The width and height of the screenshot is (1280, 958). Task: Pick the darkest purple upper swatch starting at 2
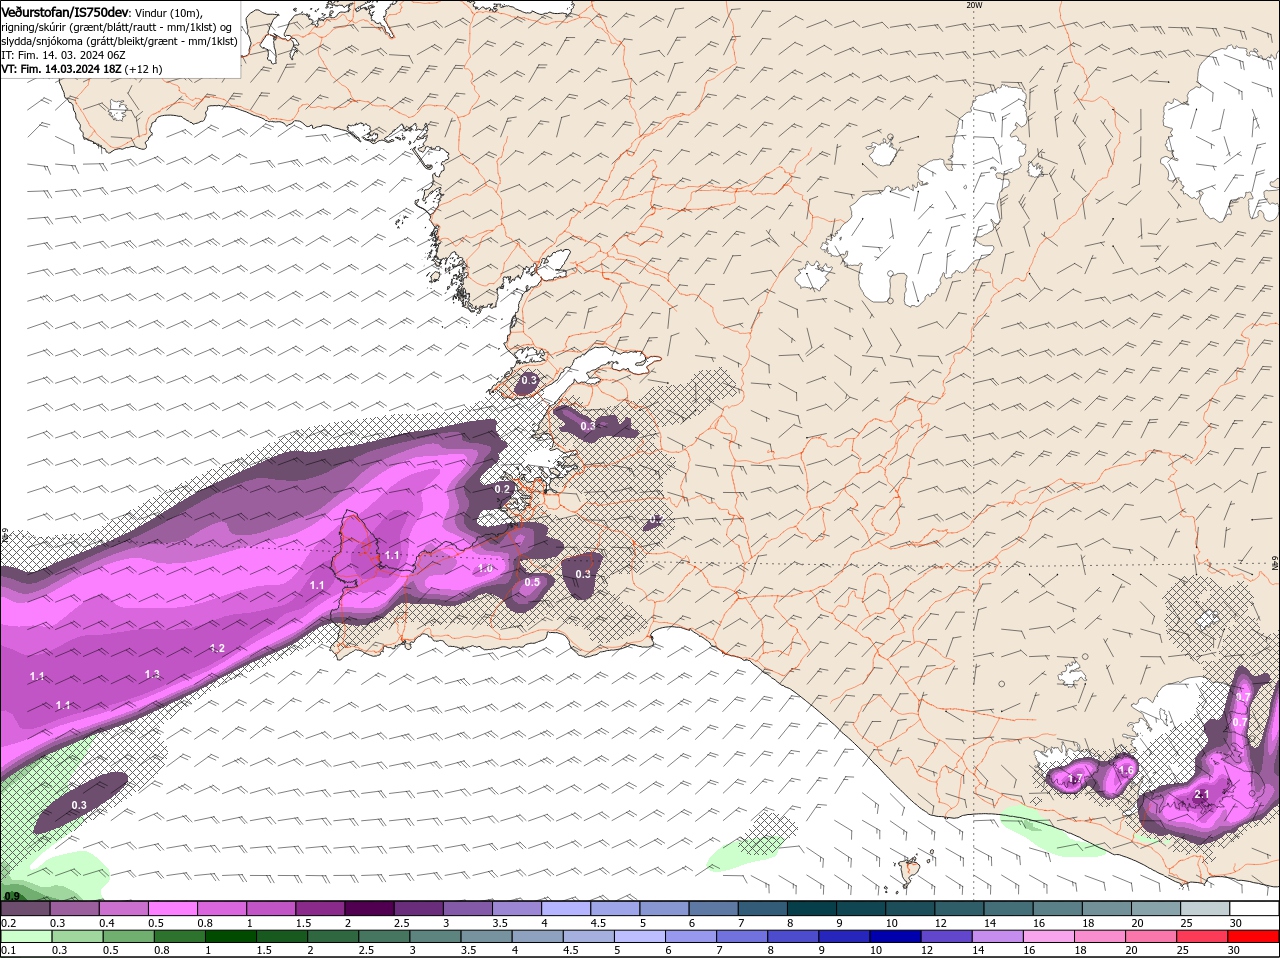coord(369,908)
